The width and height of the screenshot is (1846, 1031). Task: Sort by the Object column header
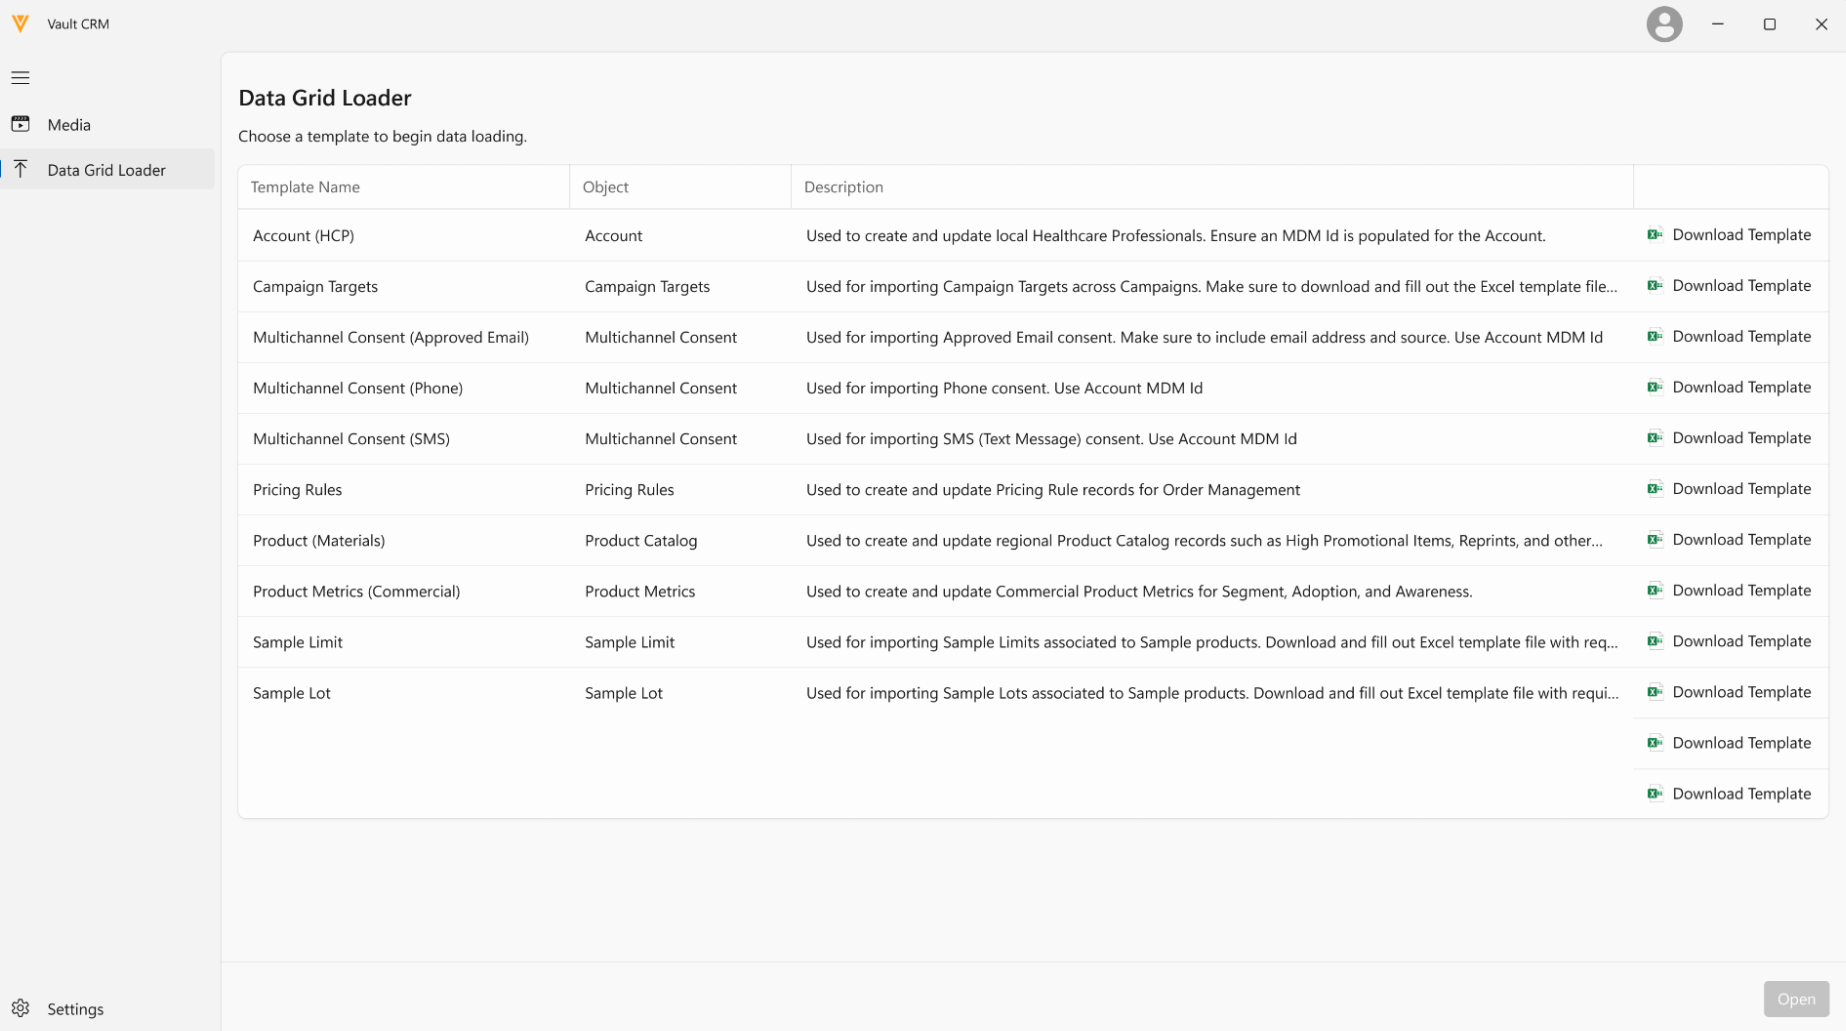605,187
